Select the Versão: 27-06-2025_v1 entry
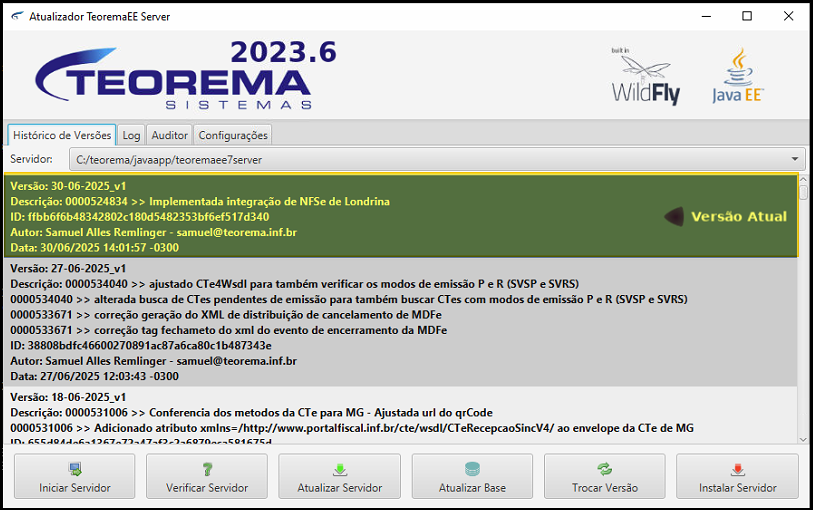813x510 pixels. [401, 322]
